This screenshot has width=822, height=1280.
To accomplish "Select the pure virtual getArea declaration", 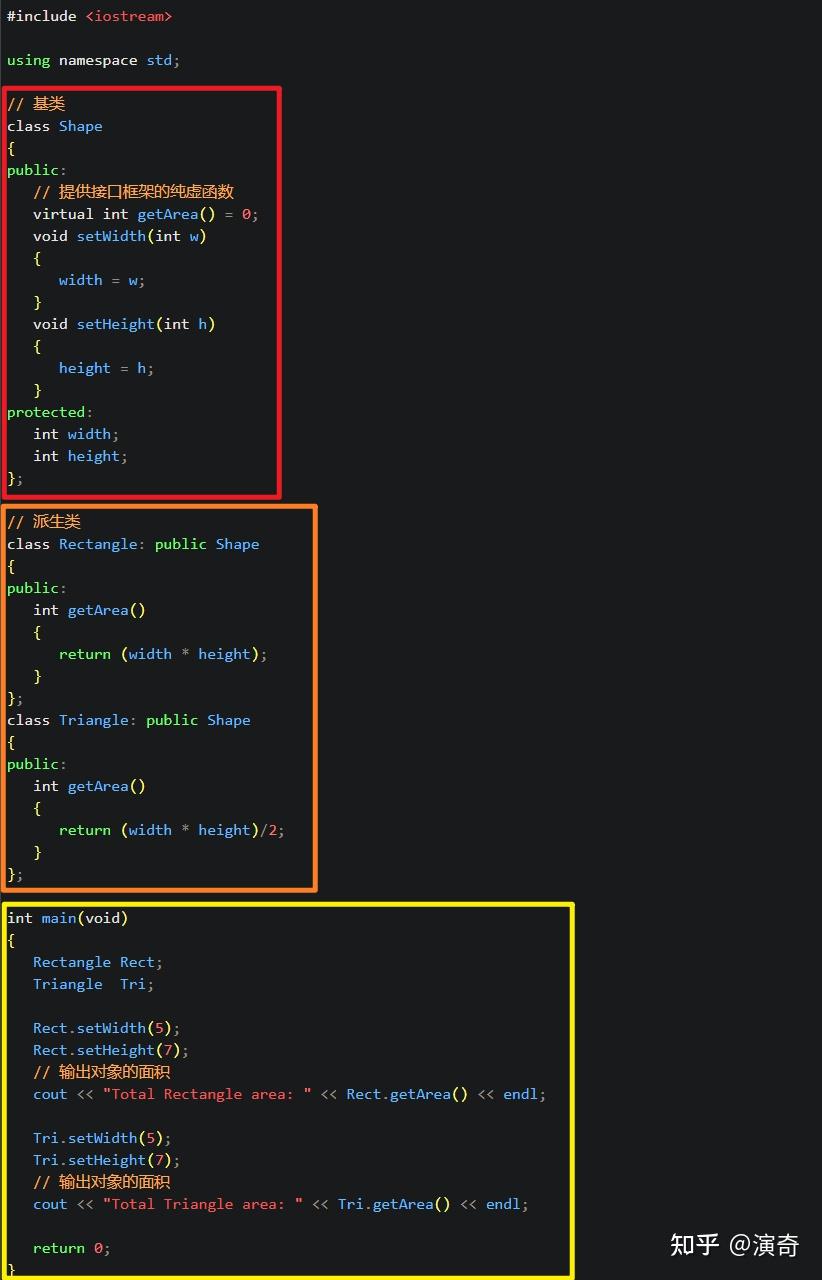I will [145, 213].
